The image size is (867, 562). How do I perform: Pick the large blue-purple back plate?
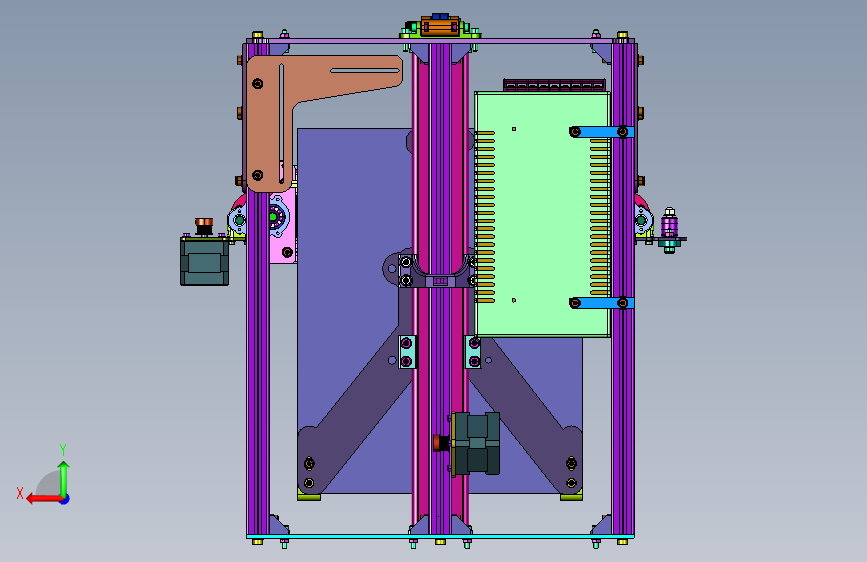point(354,221)
